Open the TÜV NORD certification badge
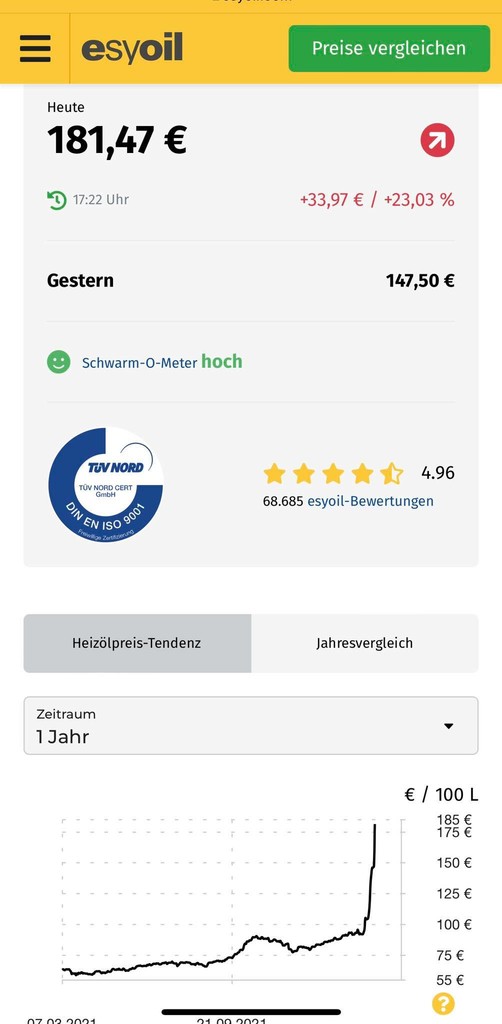Screen dimensions: 502x1024 (x=106, y=485)
